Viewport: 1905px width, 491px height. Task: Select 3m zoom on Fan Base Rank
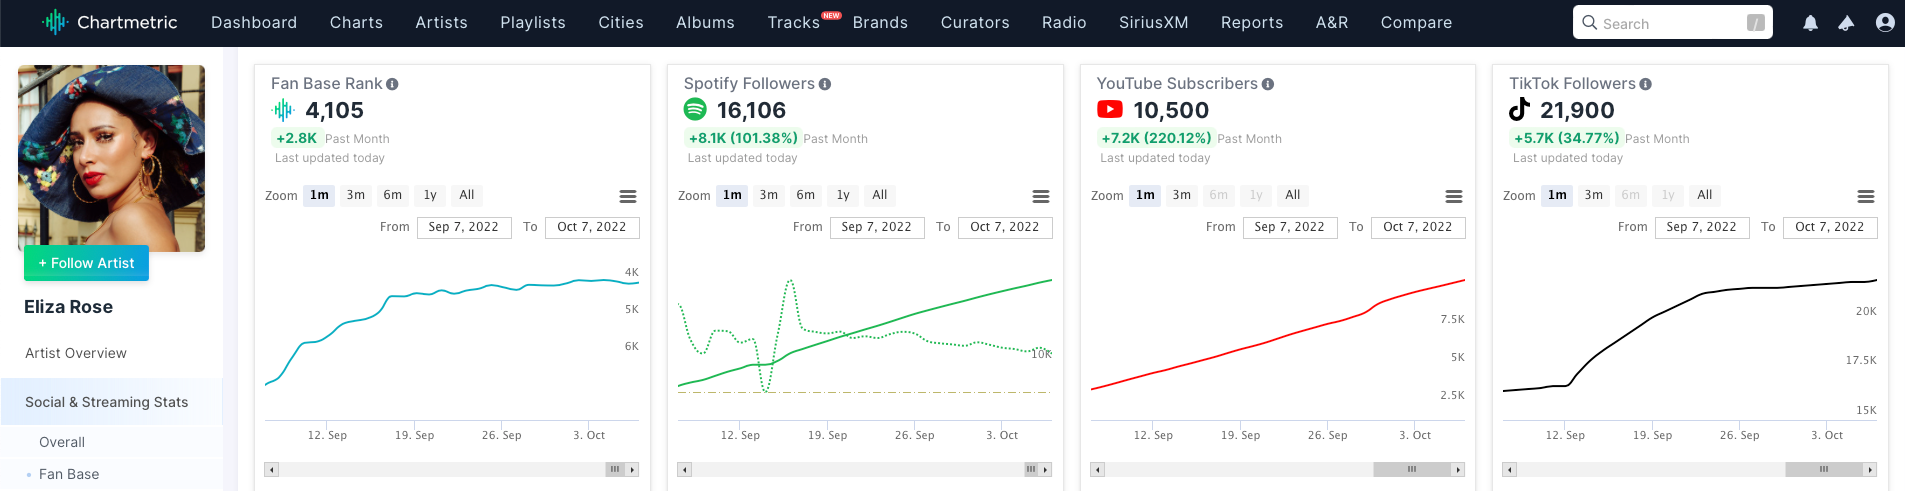point(356,195)
